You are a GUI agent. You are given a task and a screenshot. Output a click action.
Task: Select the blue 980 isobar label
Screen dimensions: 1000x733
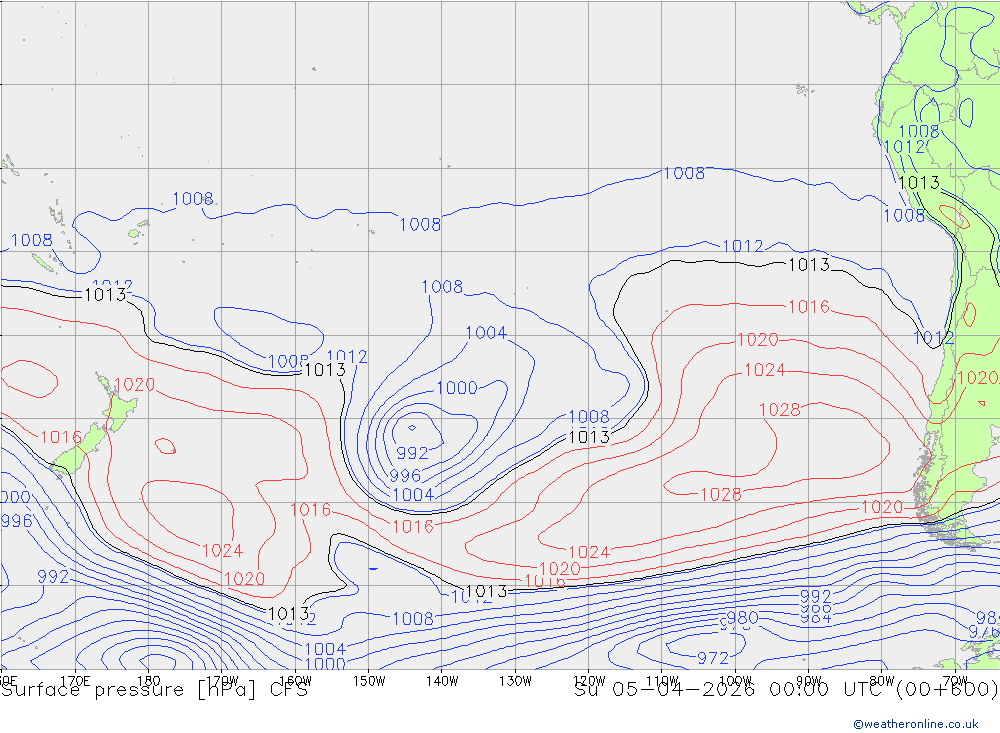[742, 618]
